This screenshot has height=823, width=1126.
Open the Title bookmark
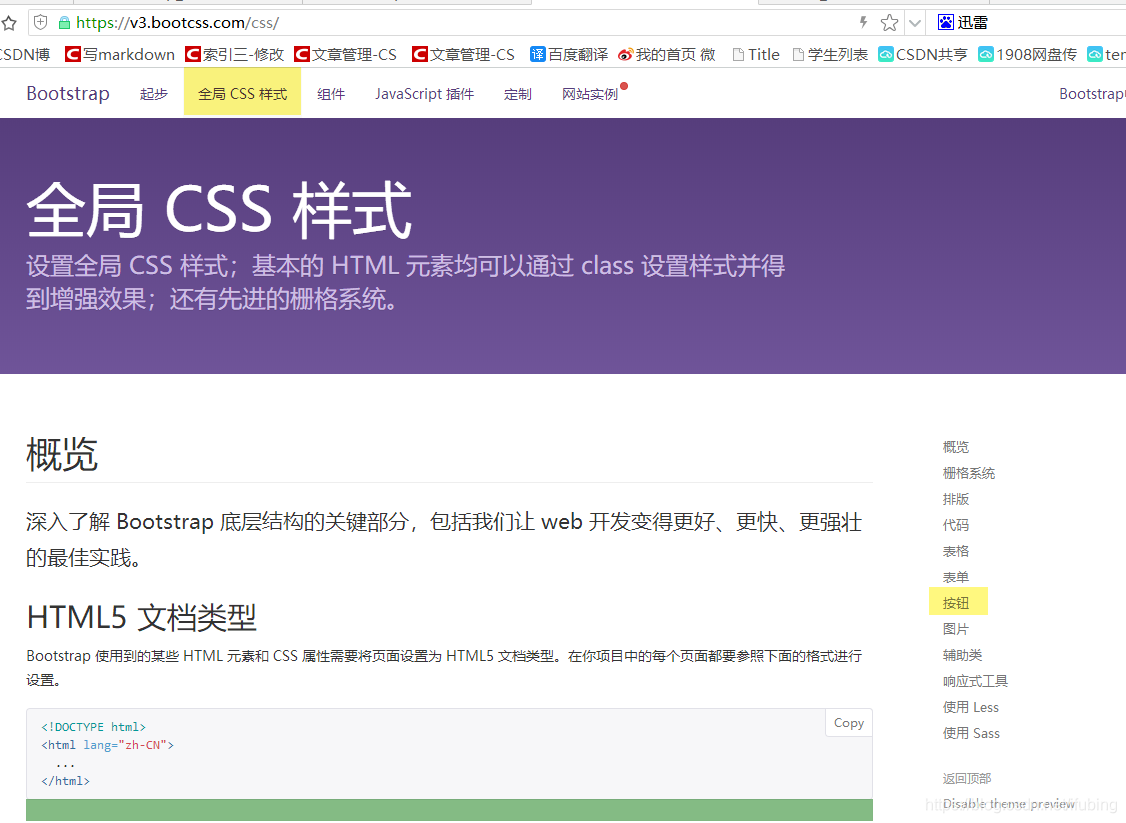point(755,55)
